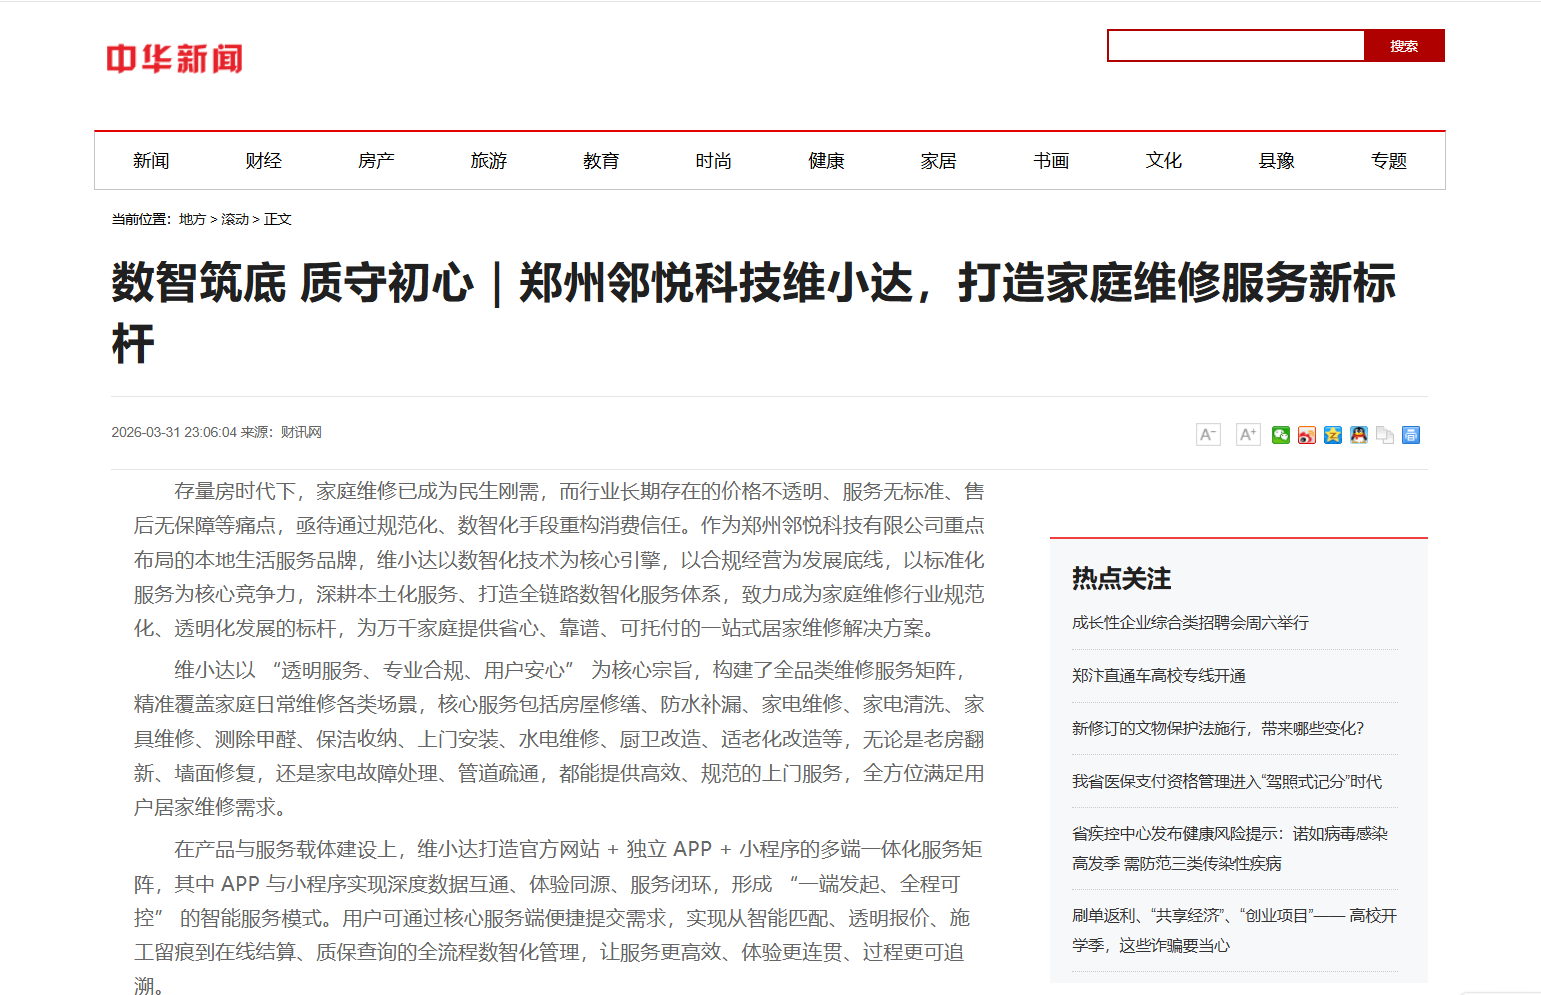Share to Qzone star icon

1332,434
